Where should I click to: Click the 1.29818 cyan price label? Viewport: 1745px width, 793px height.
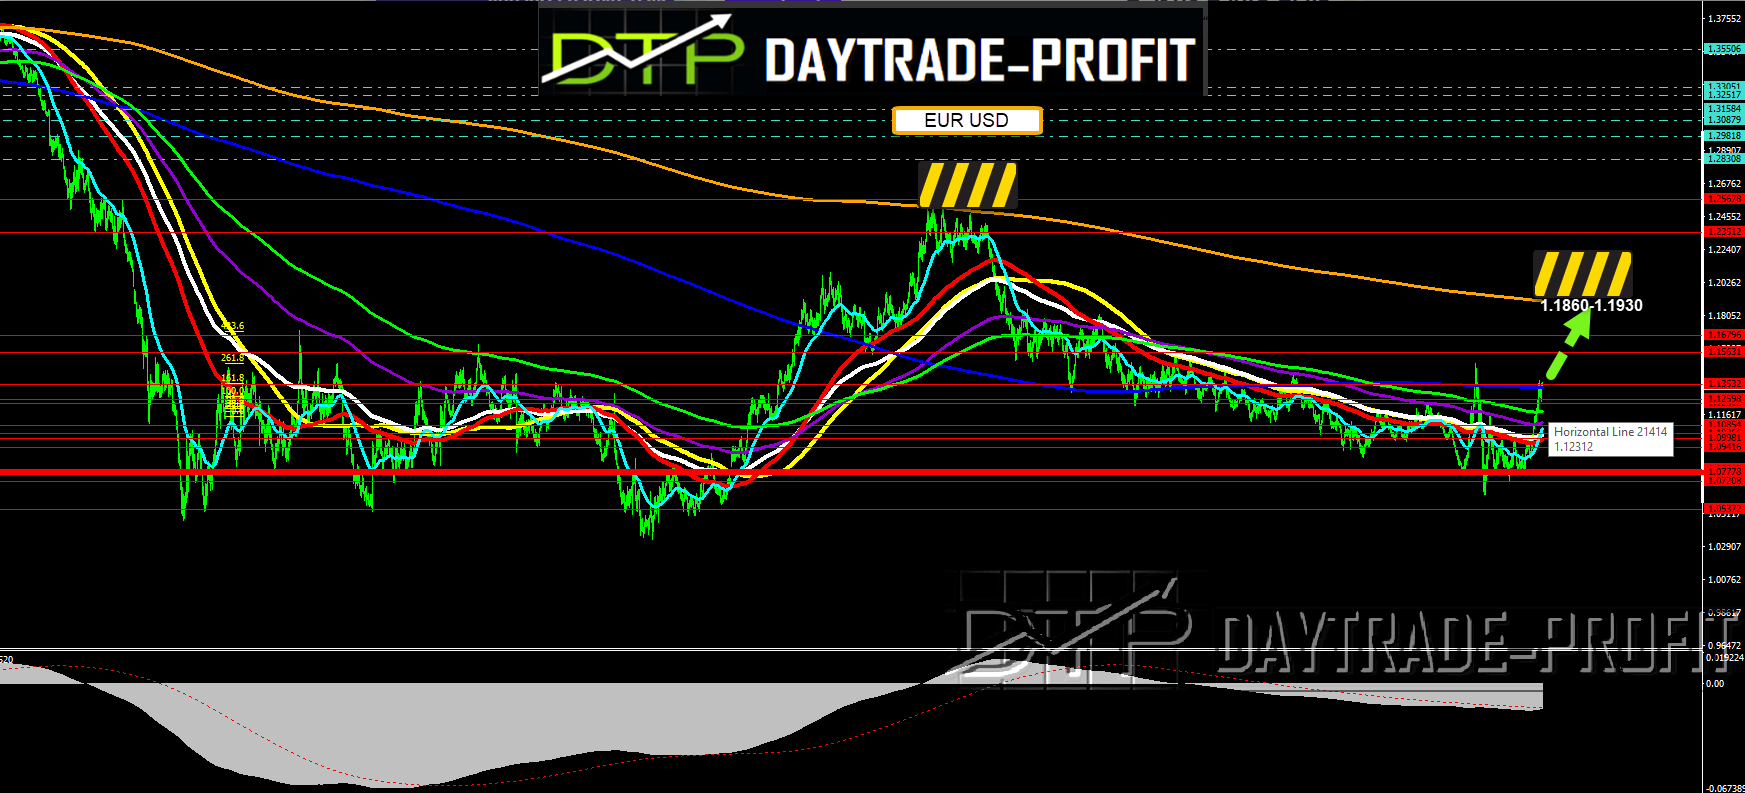[1724, 136]
